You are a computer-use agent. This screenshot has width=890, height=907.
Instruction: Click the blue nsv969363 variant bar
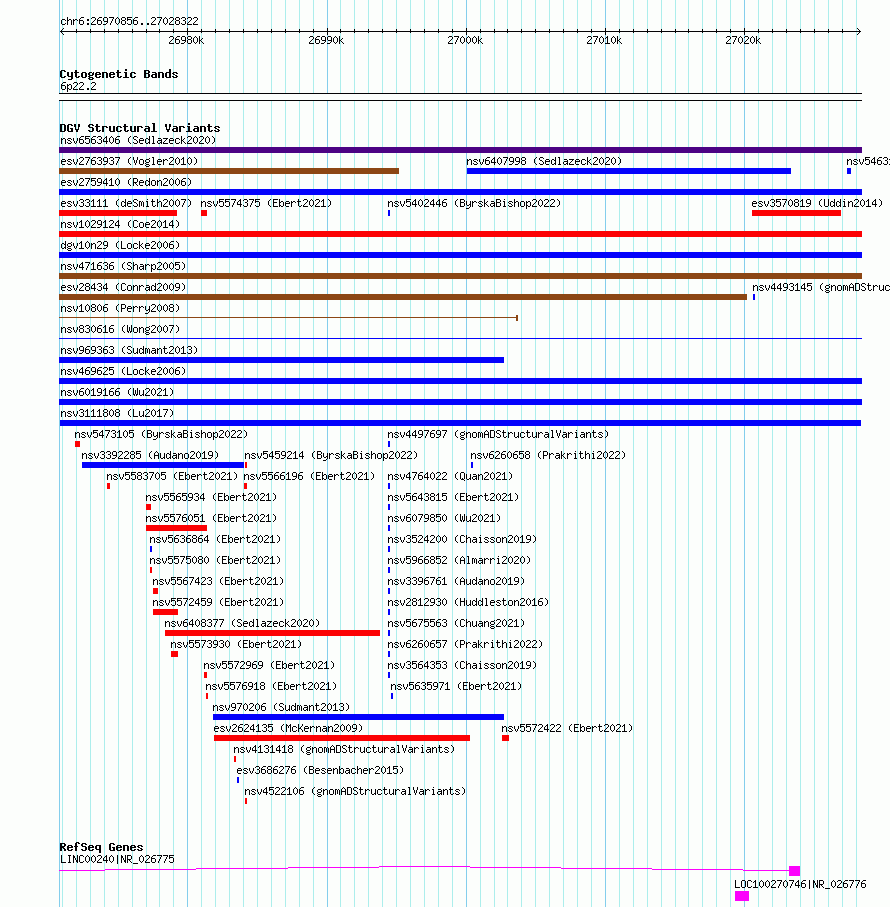pyautogui.click(x=282, y=360)
